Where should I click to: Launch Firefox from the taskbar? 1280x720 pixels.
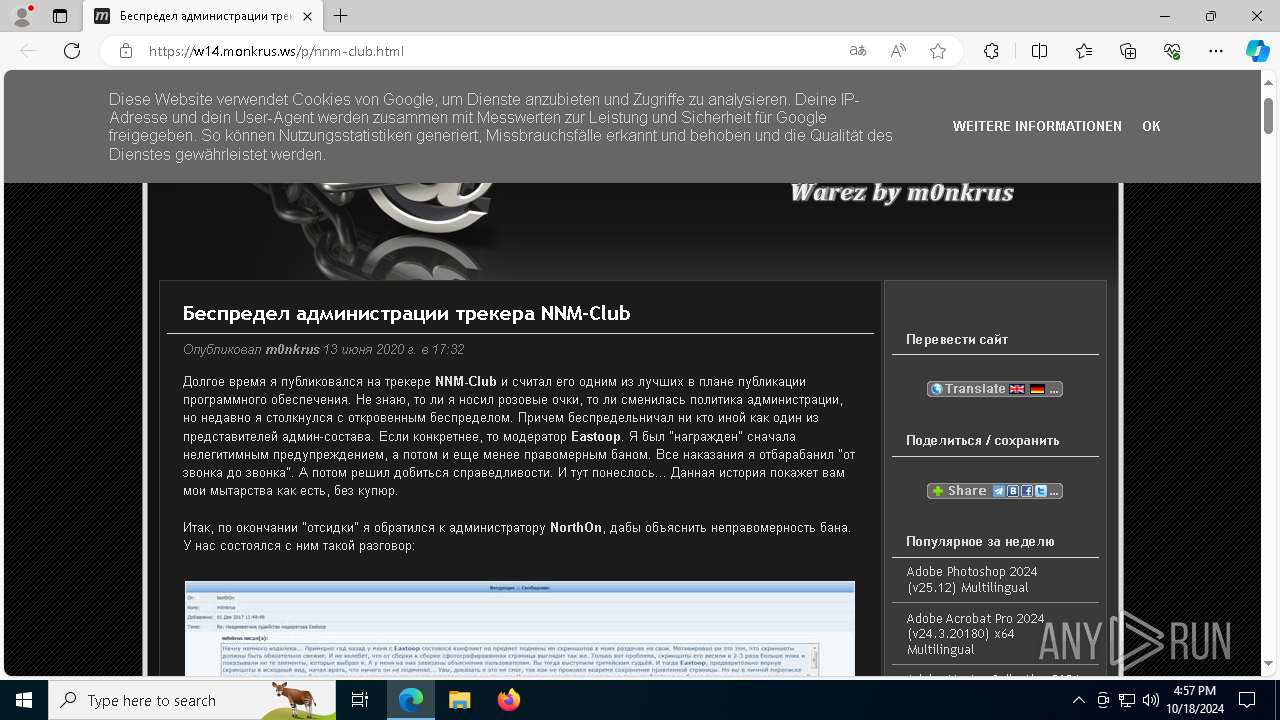click(509, 700)
